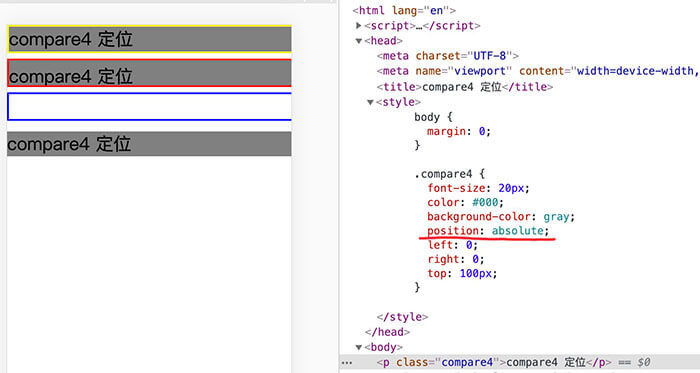Image resolution: width=700 pixels, height=373 pixels.
Task: Select the meta charset UTF-8 node
Action: (x=448, y=56)
